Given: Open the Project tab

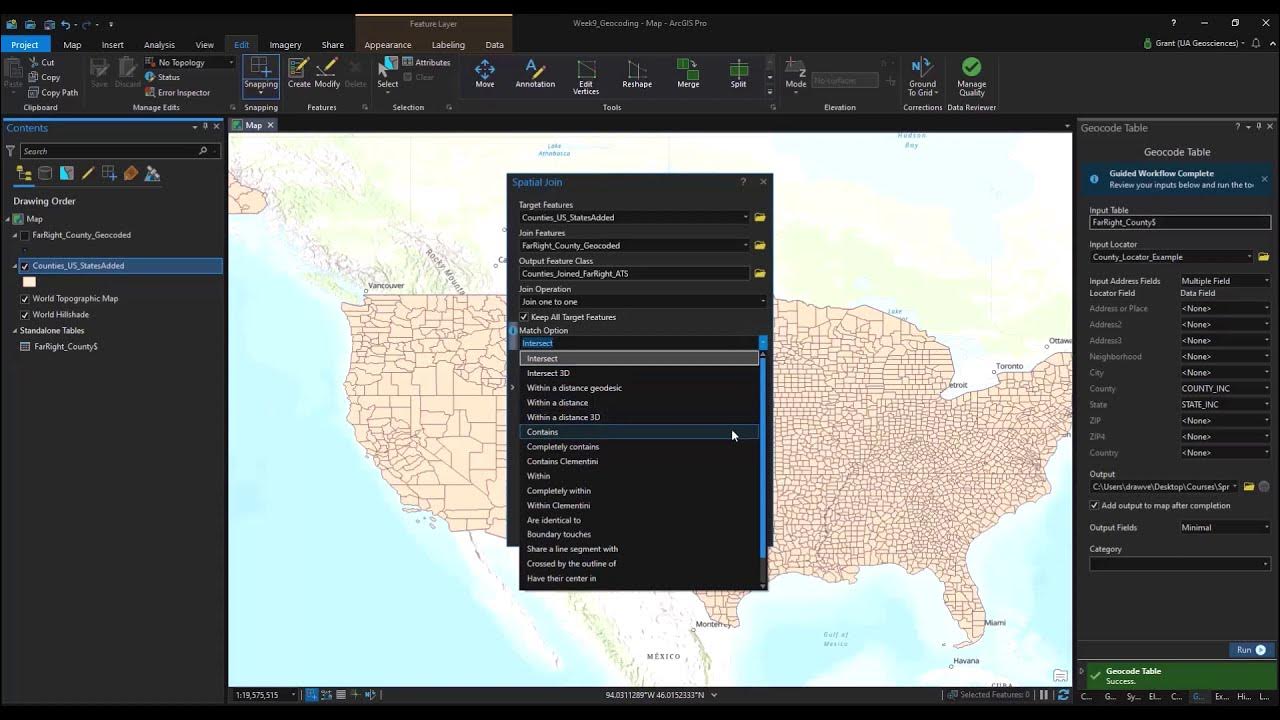Looking at the screenshot, I should tap(25, 44).
